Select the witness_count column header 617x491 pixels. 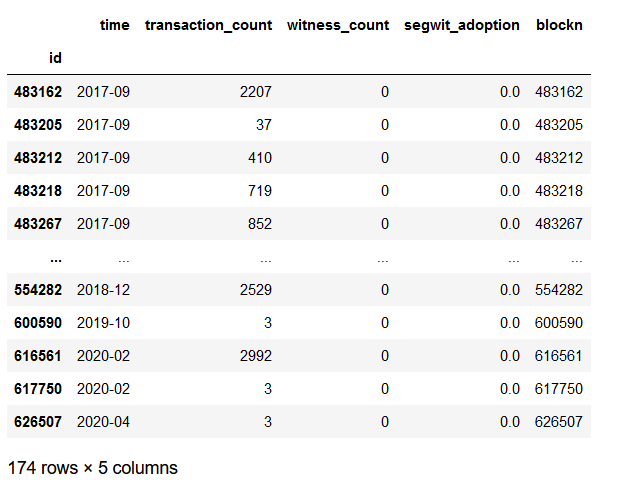pos(338,25)
